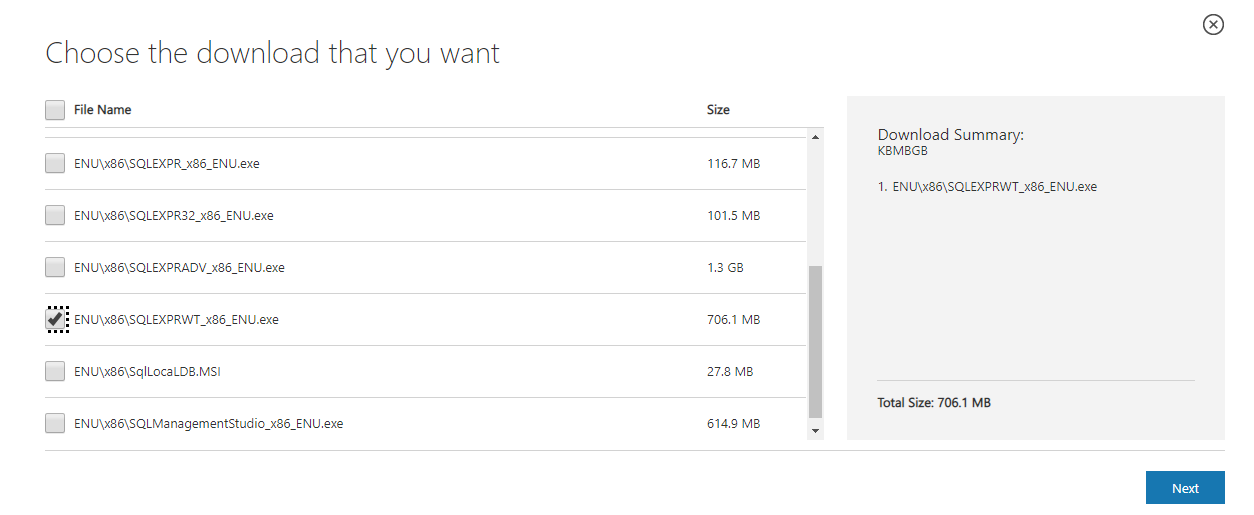Image resolution: width=1254 pixels, height=515 pixels.
Task: Click scrollbar up arrow in file list
Action: [815, 137]
